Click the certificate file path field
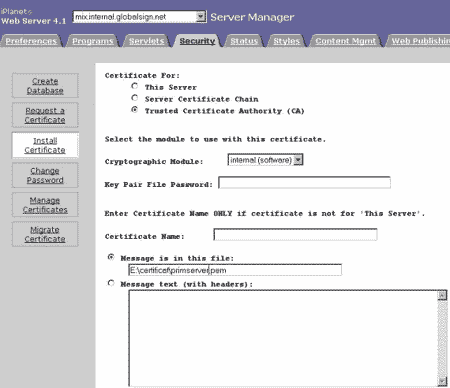Image resolution: width=450 pixels, height=388 pixels. coord(235,270)
